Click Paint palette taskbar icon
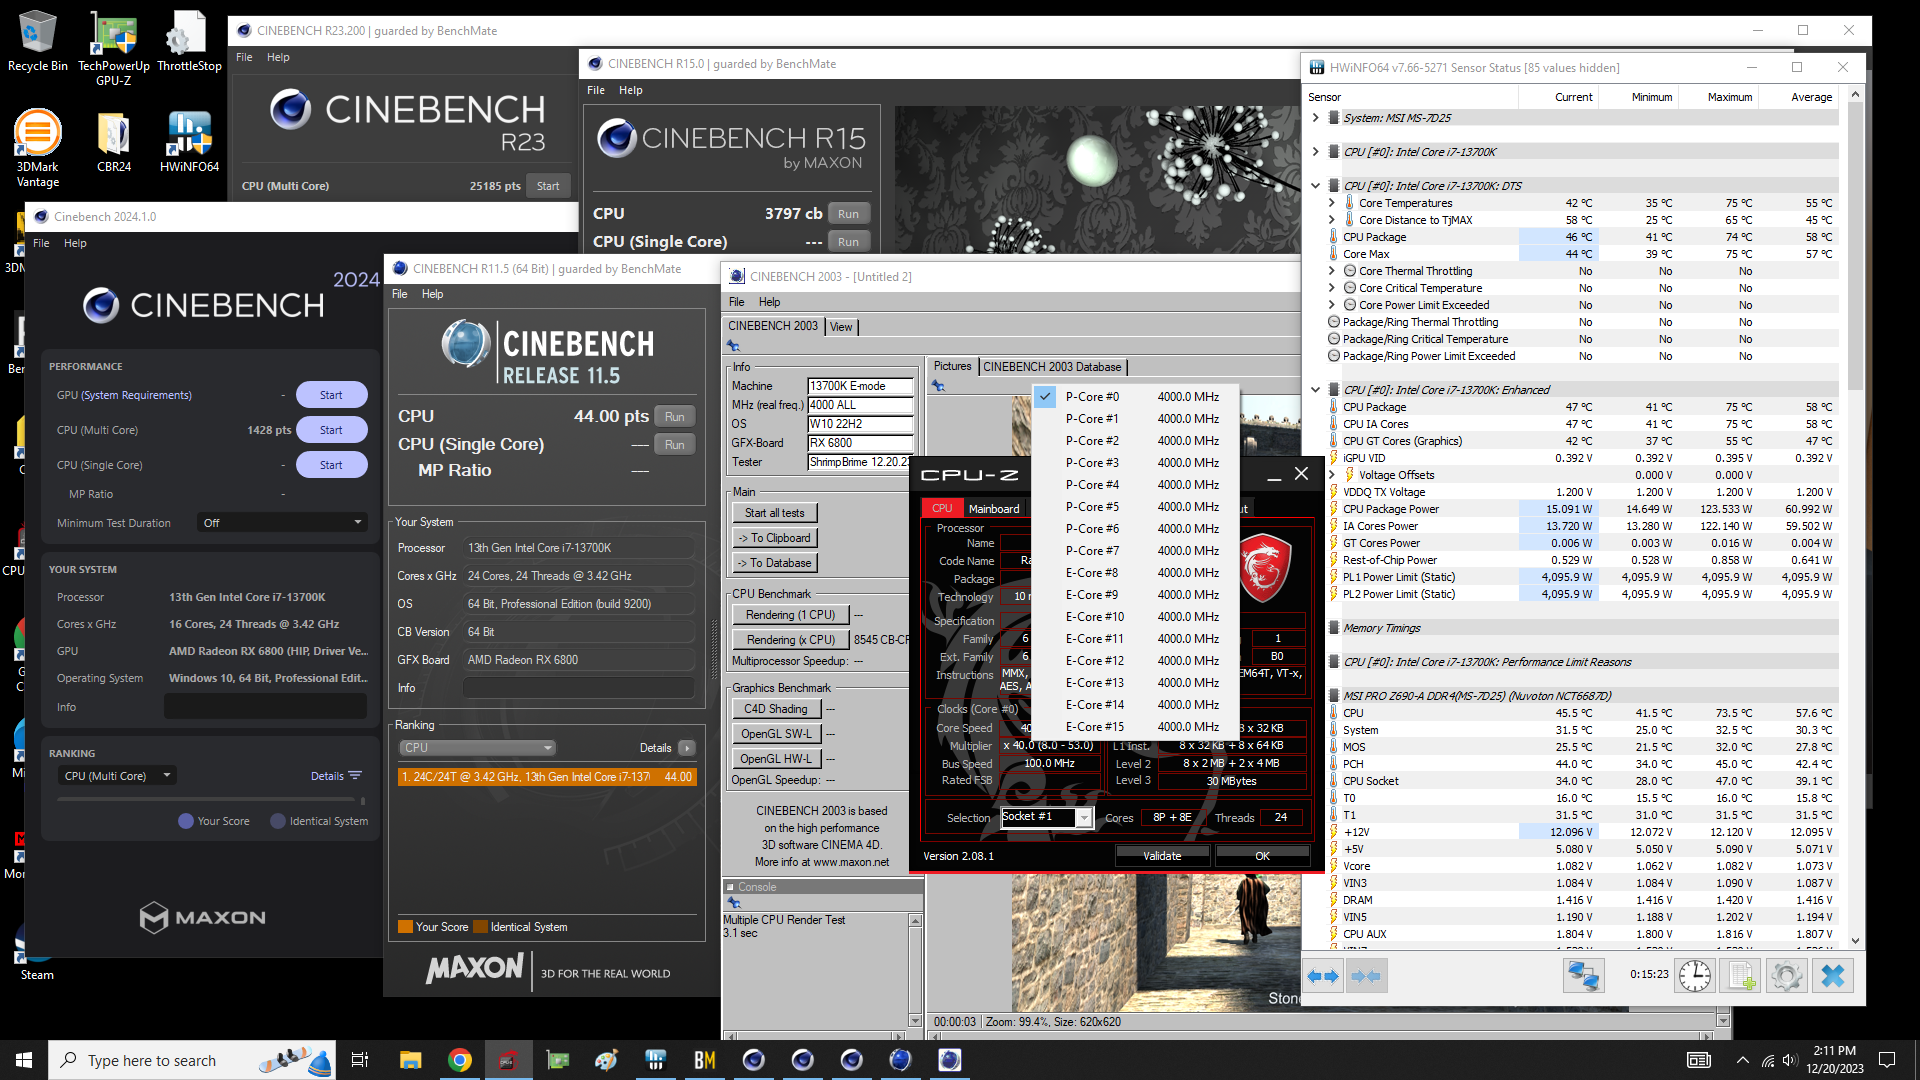 [606, 1060]
